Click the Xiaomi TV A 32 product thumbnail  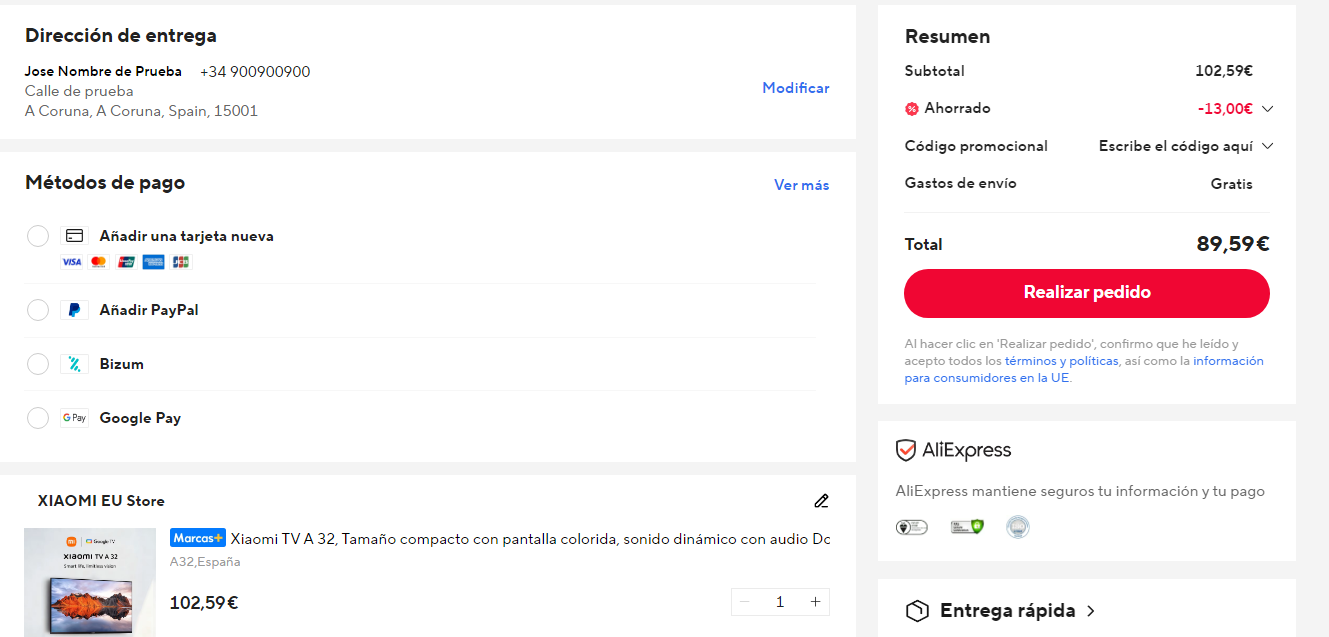[x=90, y=582]
